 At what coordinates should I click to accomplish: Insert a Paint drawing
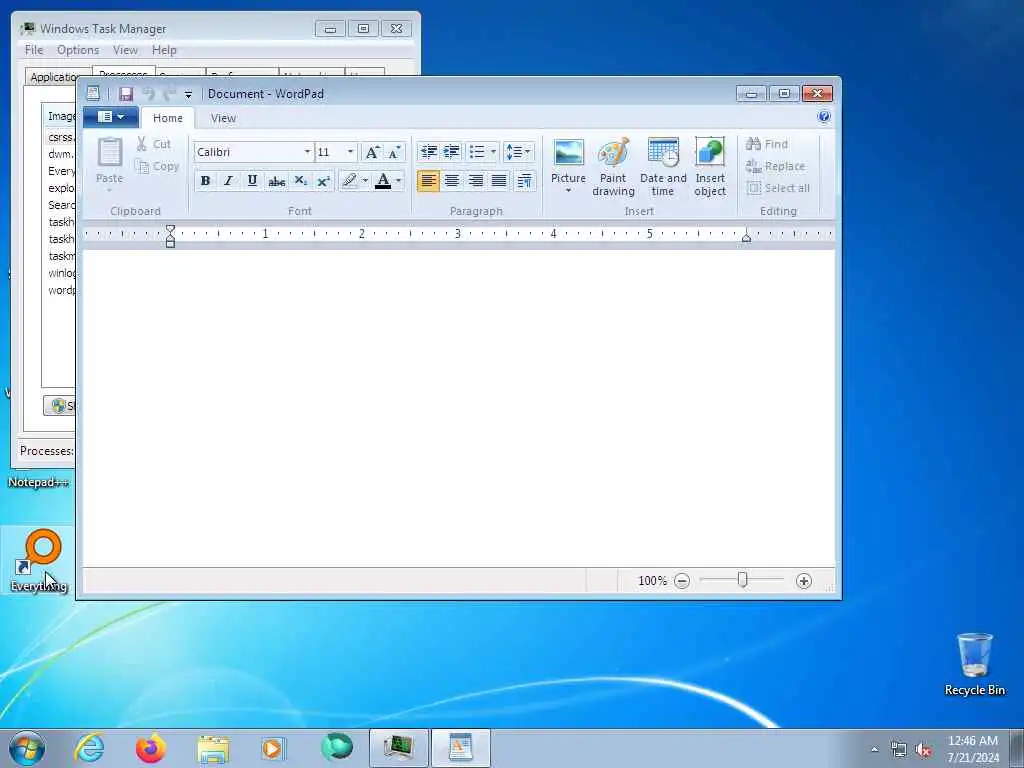[x=613, y=167]
